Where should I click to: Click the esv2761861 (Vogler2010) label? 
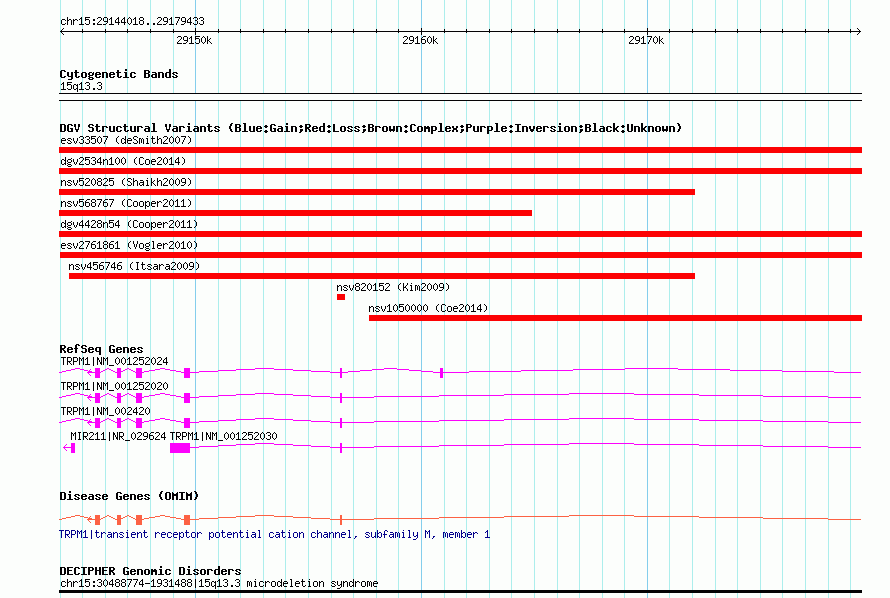129,245
